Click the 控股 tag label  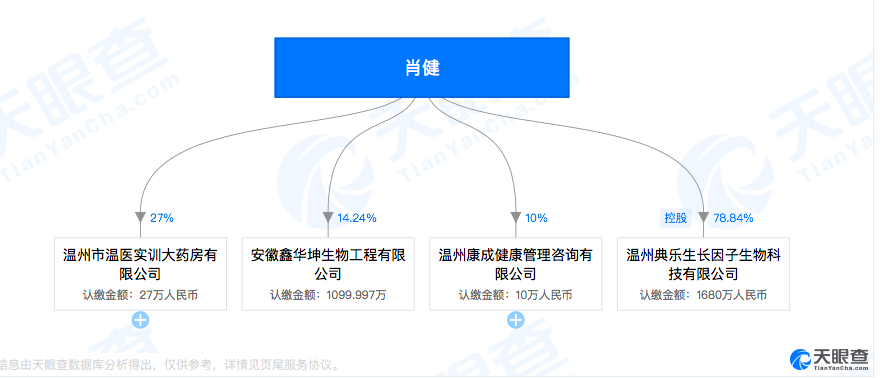coord(676,218)
